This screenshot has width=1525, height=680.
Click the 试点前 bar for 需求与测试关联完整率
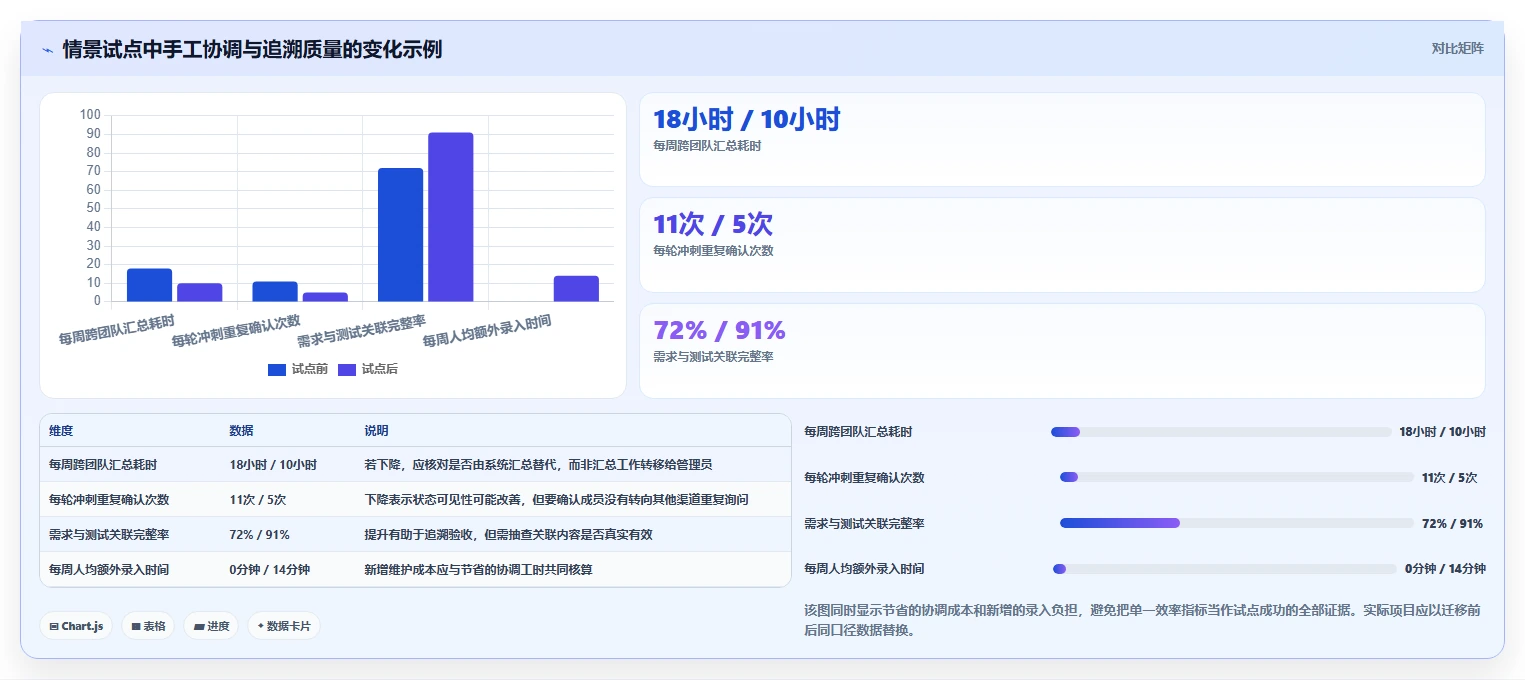coord(400,235)
